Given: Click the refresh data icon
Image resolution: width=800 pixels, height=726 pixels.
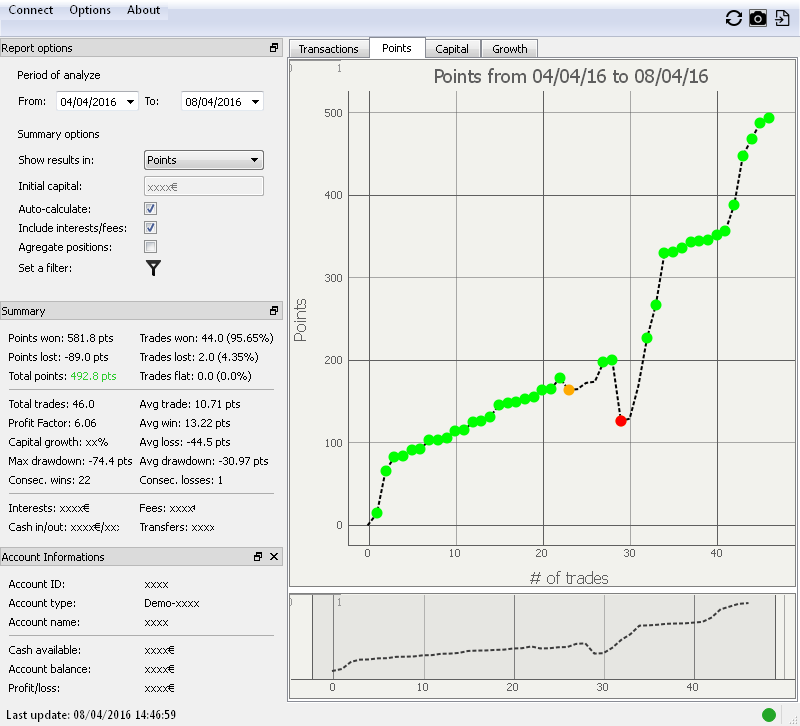Looking at the screenshot, I should coord(734,18).
